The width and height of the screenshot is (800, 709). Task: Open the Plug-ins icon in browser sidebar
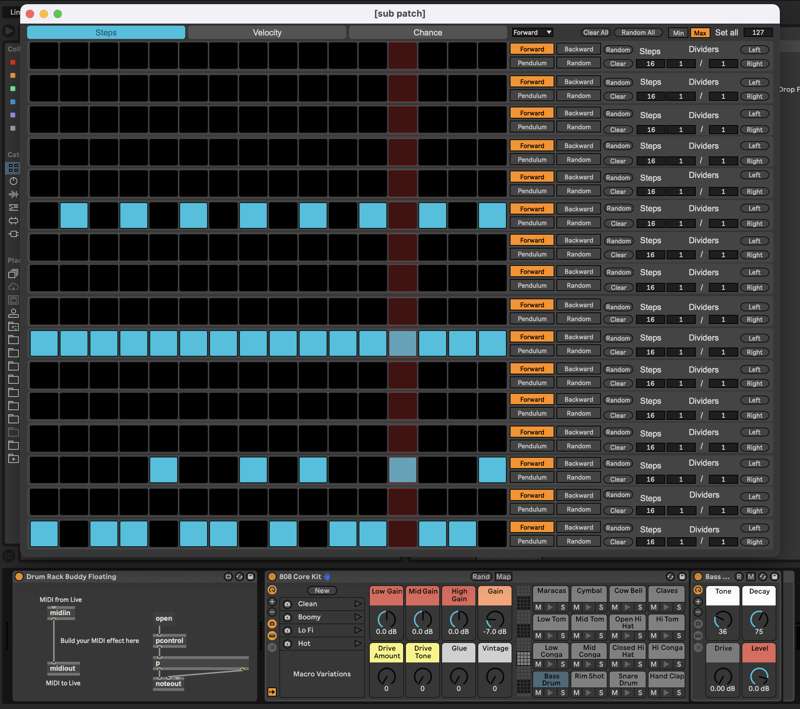(13, 234)
